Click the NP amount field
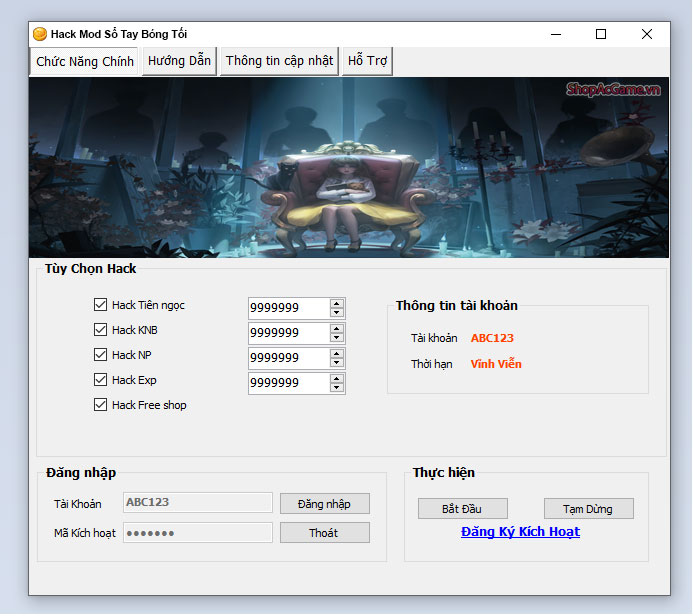 click(x=289, y=358)
